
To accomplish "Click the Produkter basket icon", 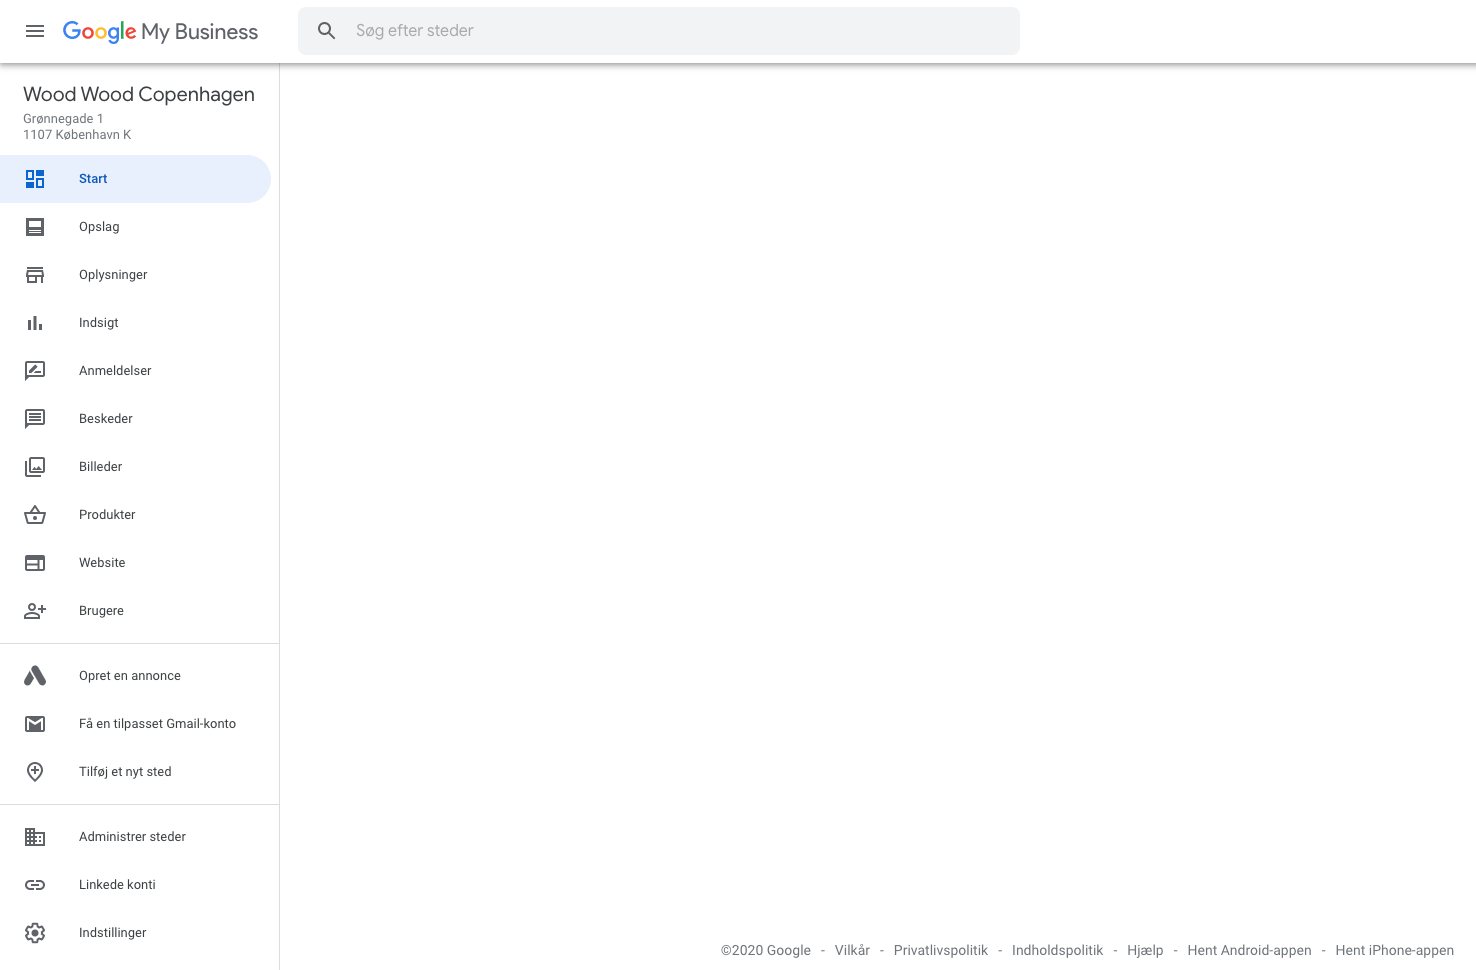I will point(35,515).
